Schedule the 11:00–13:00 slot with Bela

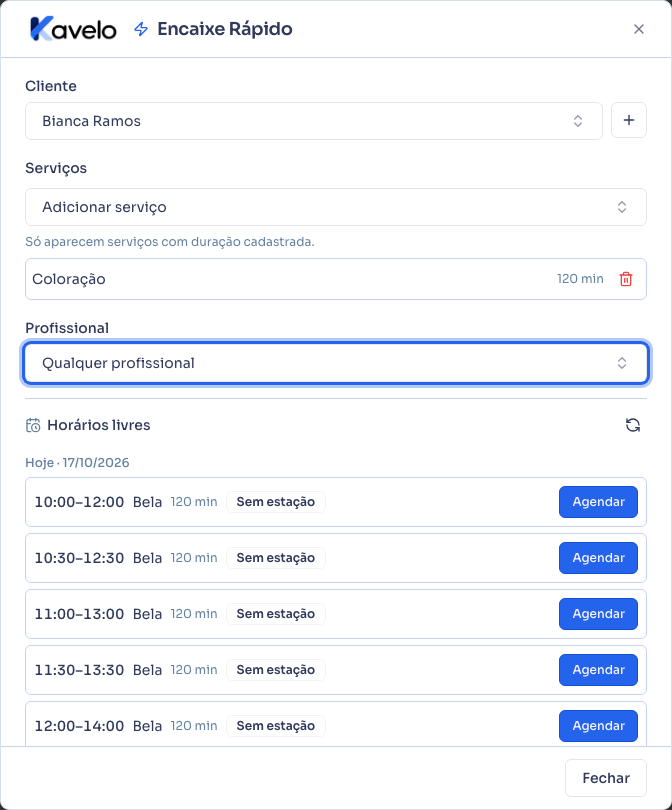[598, 614]
